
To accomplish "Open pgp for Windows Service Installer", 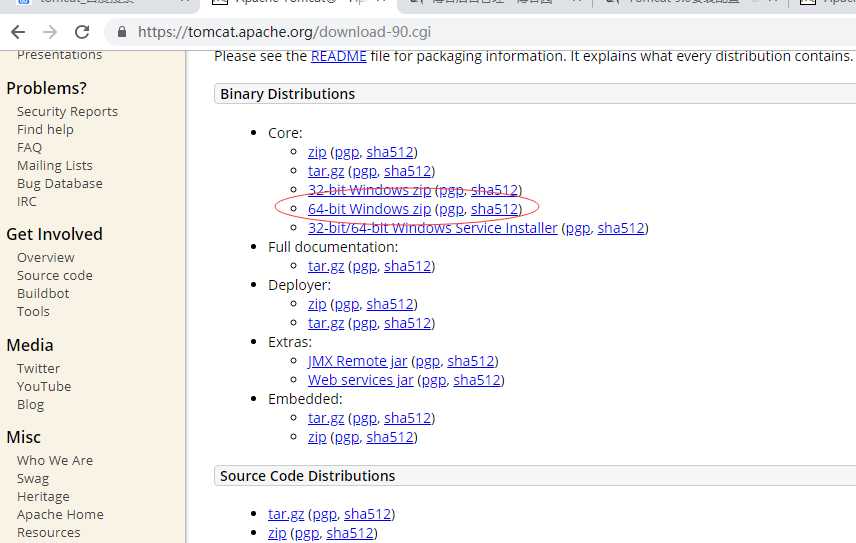I will pyautogui.click(x=578, y=228).
